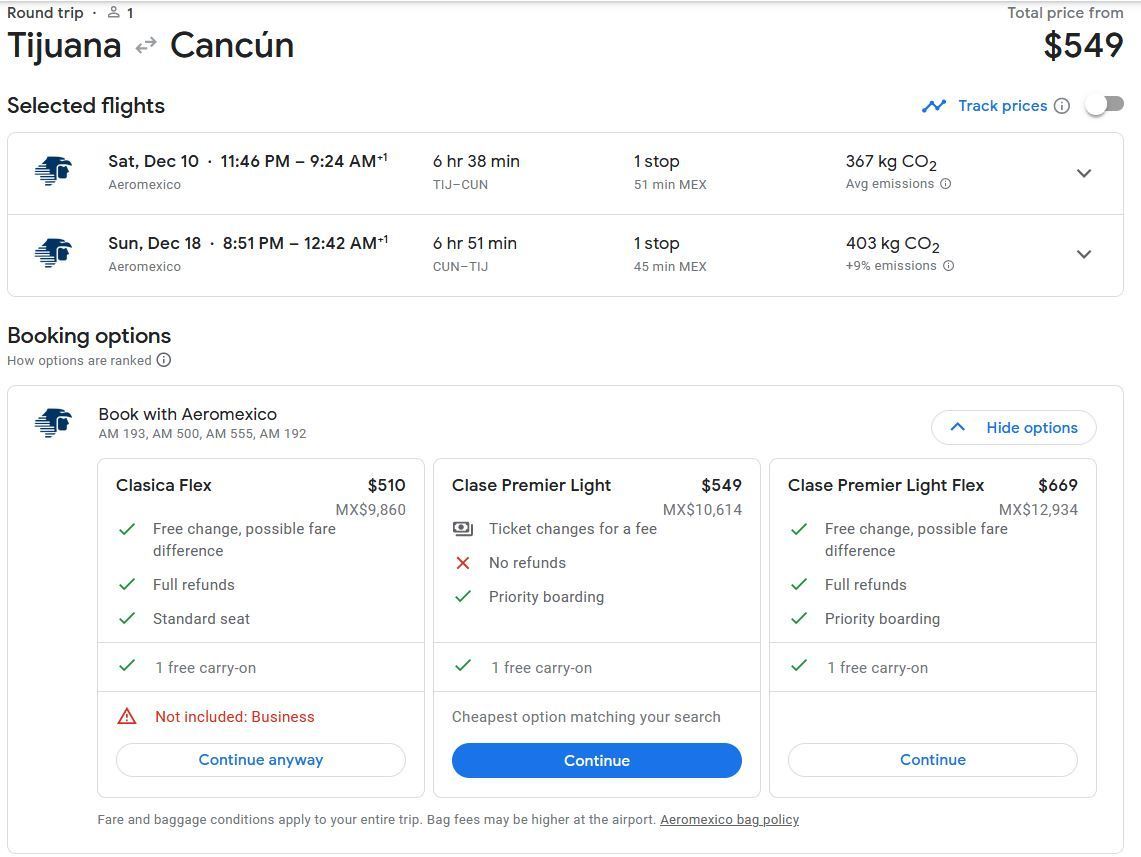
Task: Open the Aeromexico bag policy link
Action: click(729, 820)
